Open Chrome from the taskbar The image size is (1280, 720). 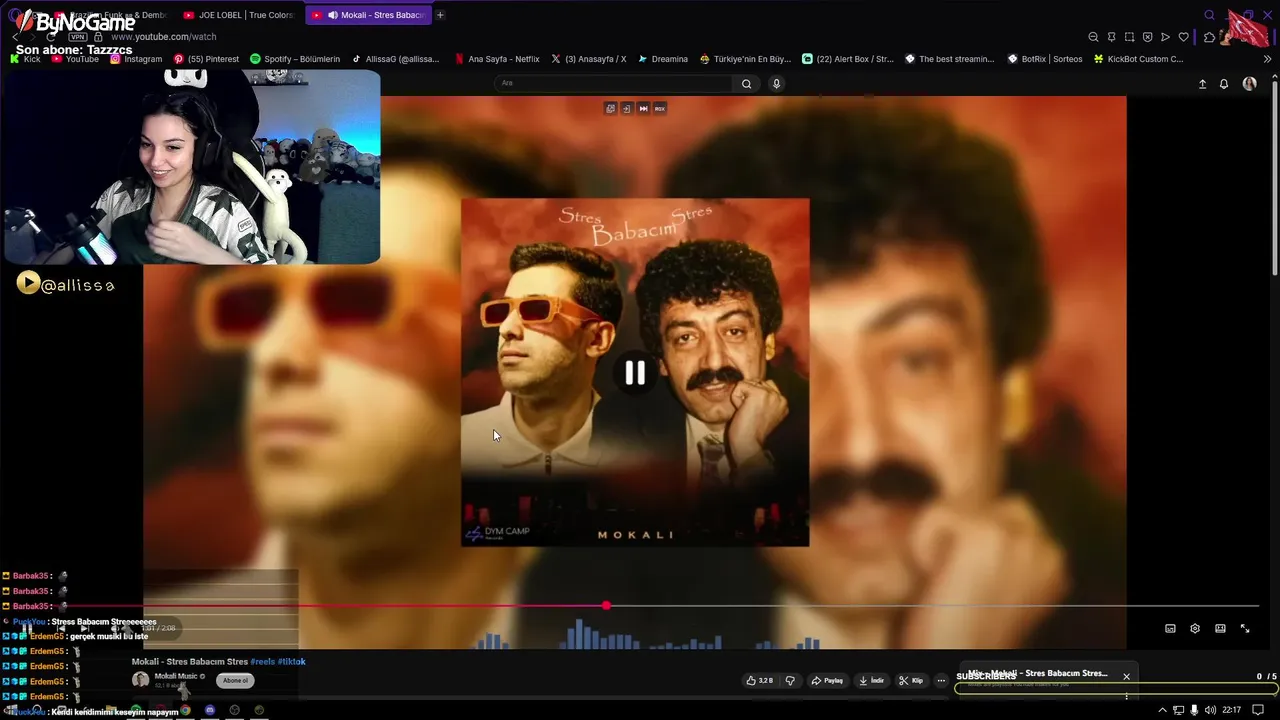tap(186, 710)
